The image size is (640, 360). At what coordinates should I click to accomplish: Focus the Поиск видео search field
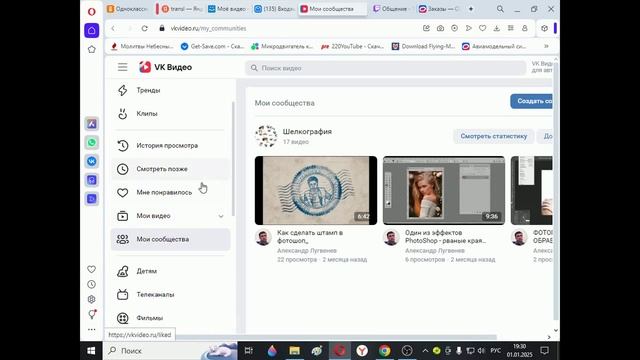point(386,68)
